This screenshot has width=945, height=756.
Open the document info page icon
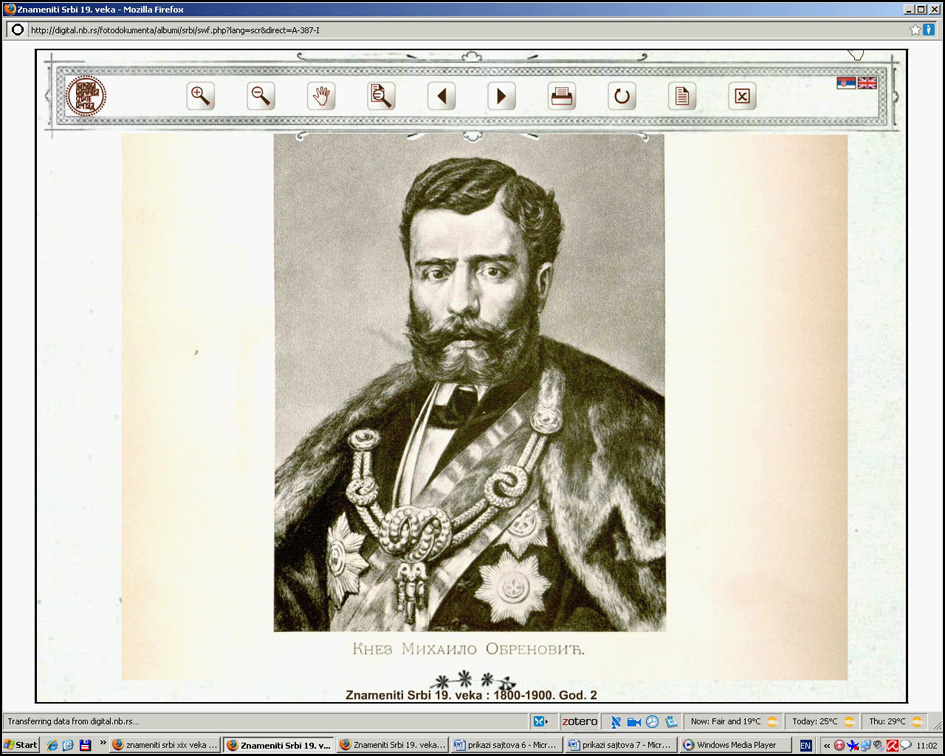click(682, 96)
